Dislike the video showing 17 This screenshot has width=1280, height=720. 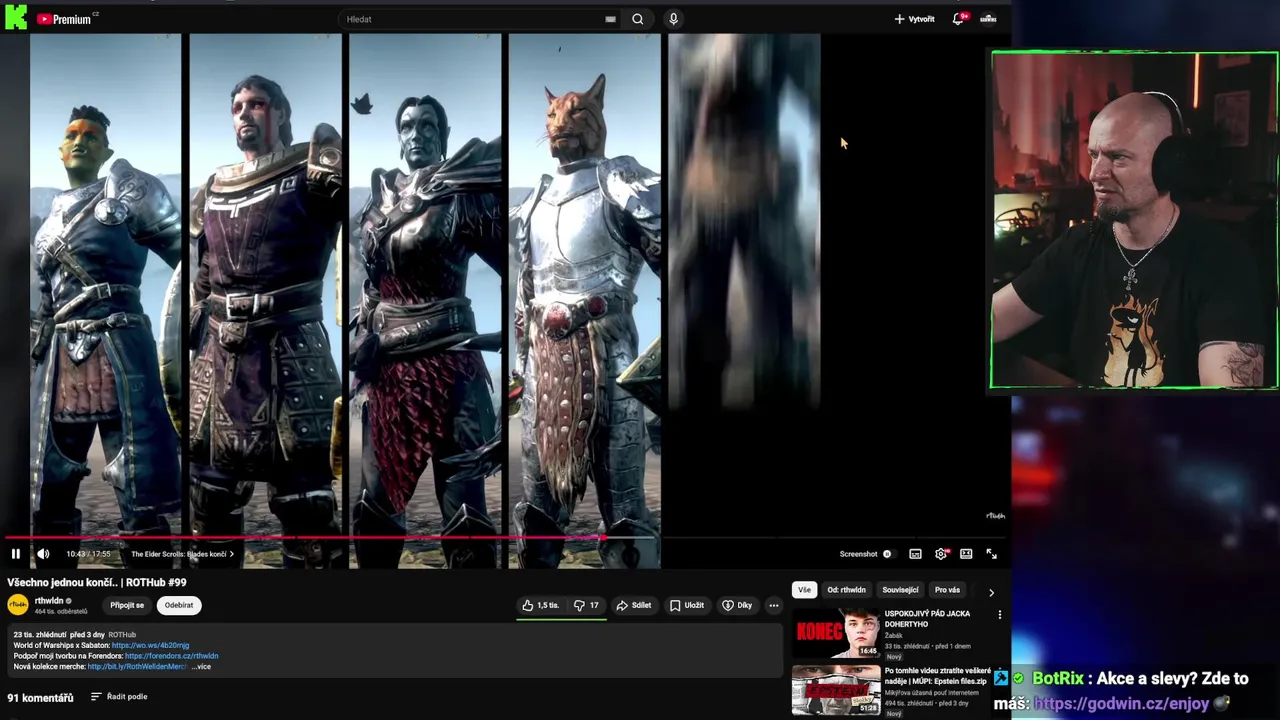click(586, 605)
